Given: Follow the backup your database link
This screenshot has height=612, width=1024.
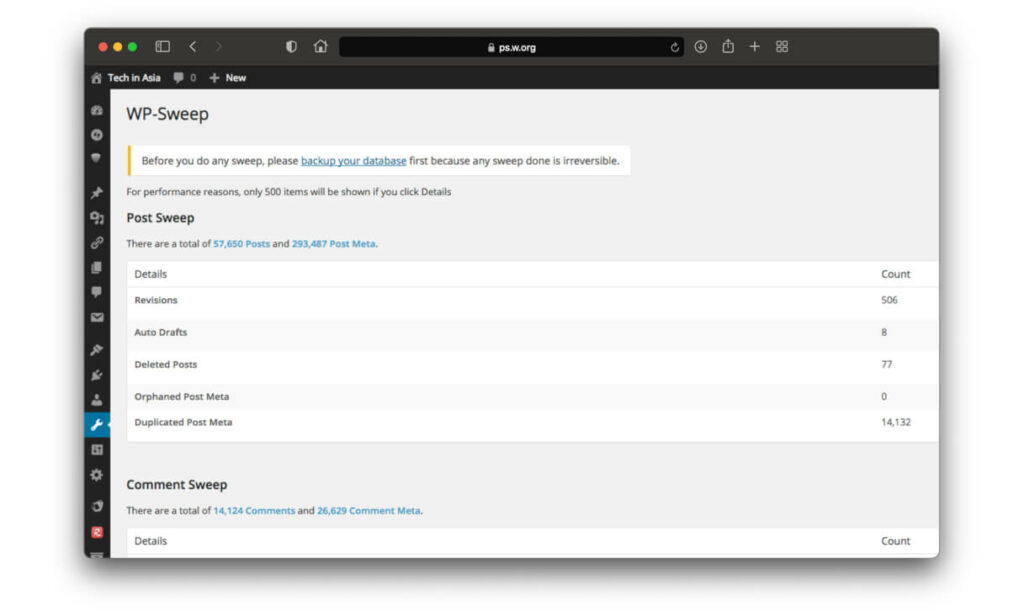Looking at the screenshot, I should 353,161.
